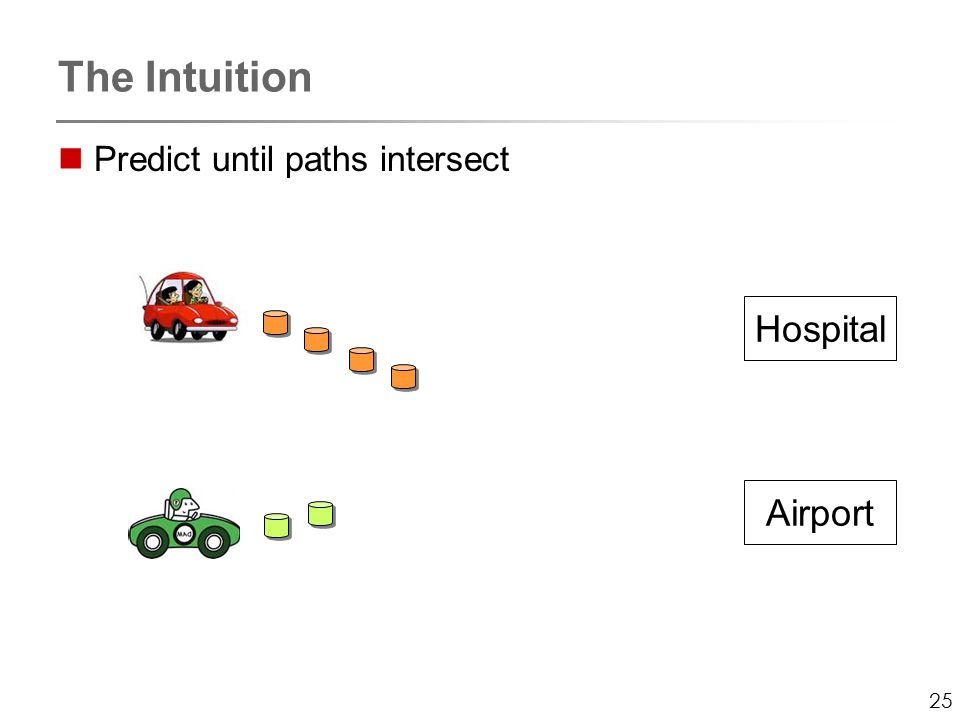Click the third orange cylinder in the path
960x720 pixels.
tap(362, 360)
